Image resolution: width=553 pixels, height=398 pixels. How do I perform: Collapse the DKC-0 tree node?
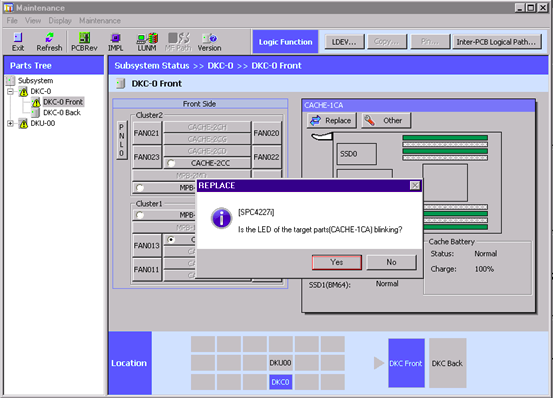[x=10, y=92]
